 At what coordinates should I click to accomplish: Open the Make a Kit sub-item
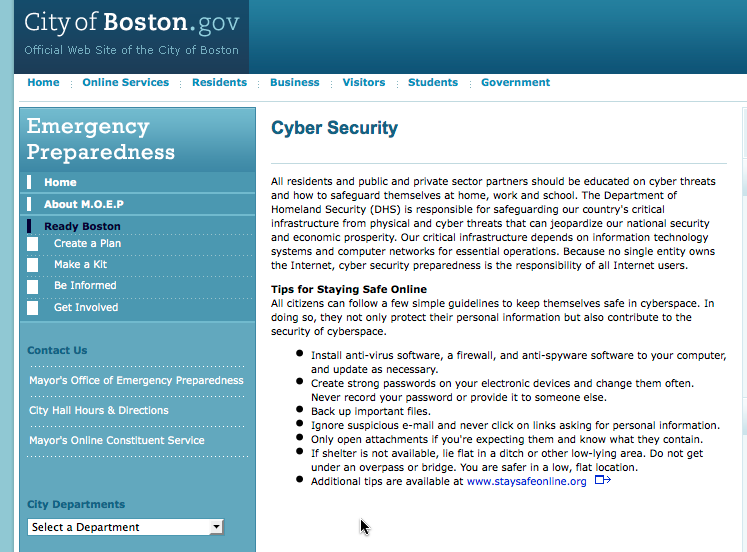(80, 265)
